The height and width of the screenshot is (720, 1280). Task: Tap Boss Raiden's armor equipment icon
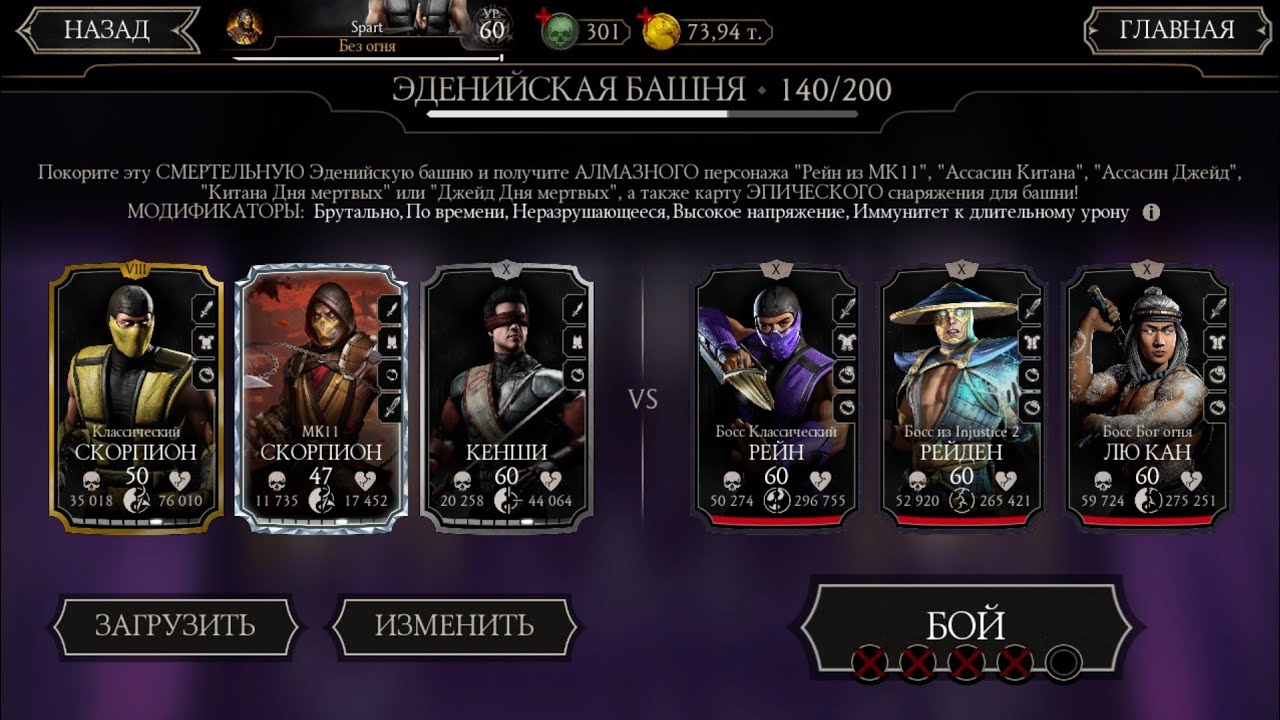(x=1030, y=342)
